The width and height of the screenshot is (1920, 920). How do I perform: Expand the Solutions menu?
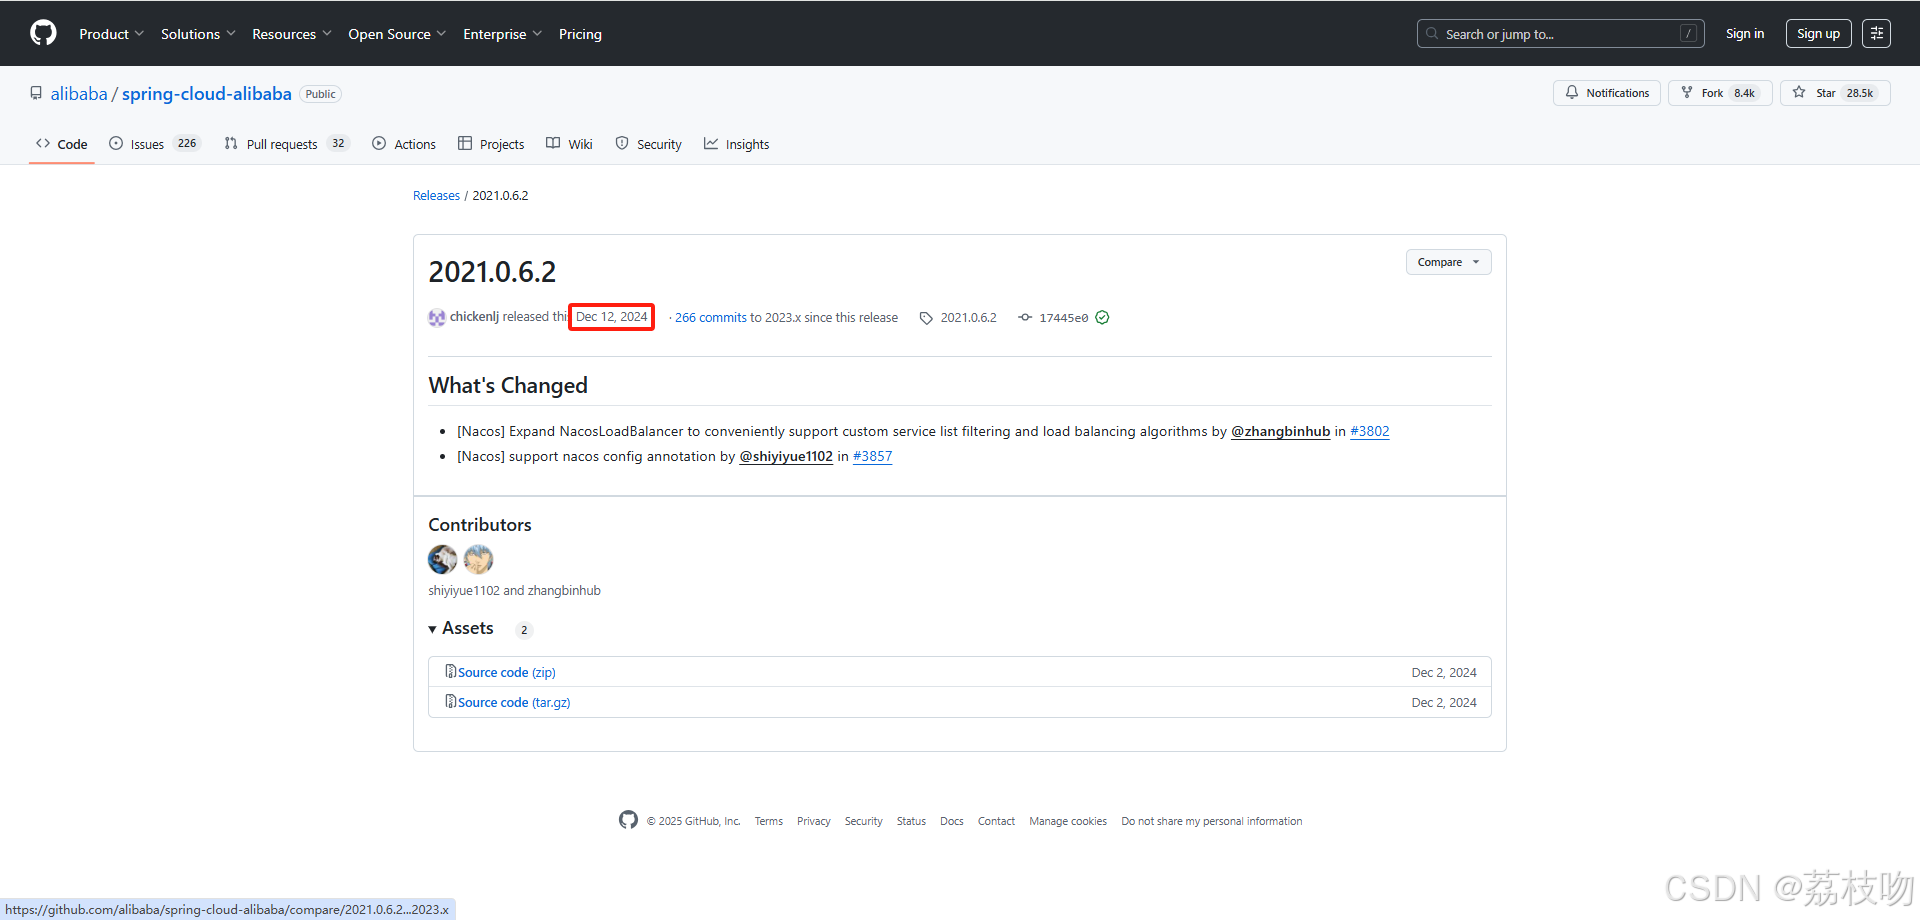(198, 34)
